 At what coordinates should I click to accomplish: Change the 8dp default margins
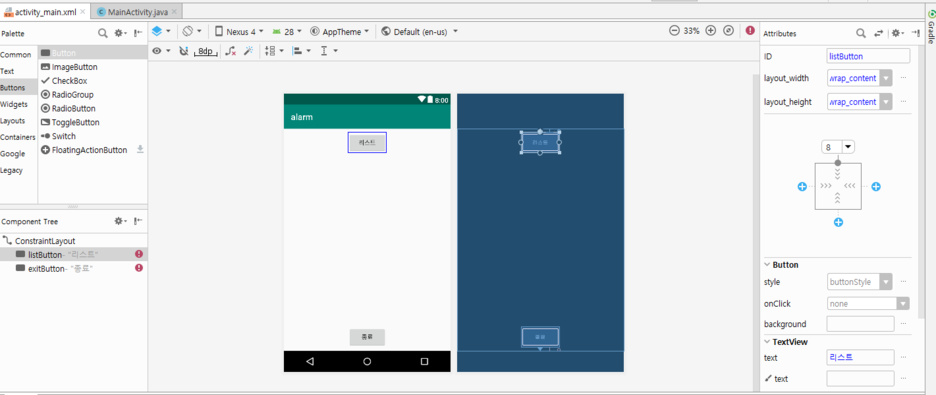tap(205, 51)
